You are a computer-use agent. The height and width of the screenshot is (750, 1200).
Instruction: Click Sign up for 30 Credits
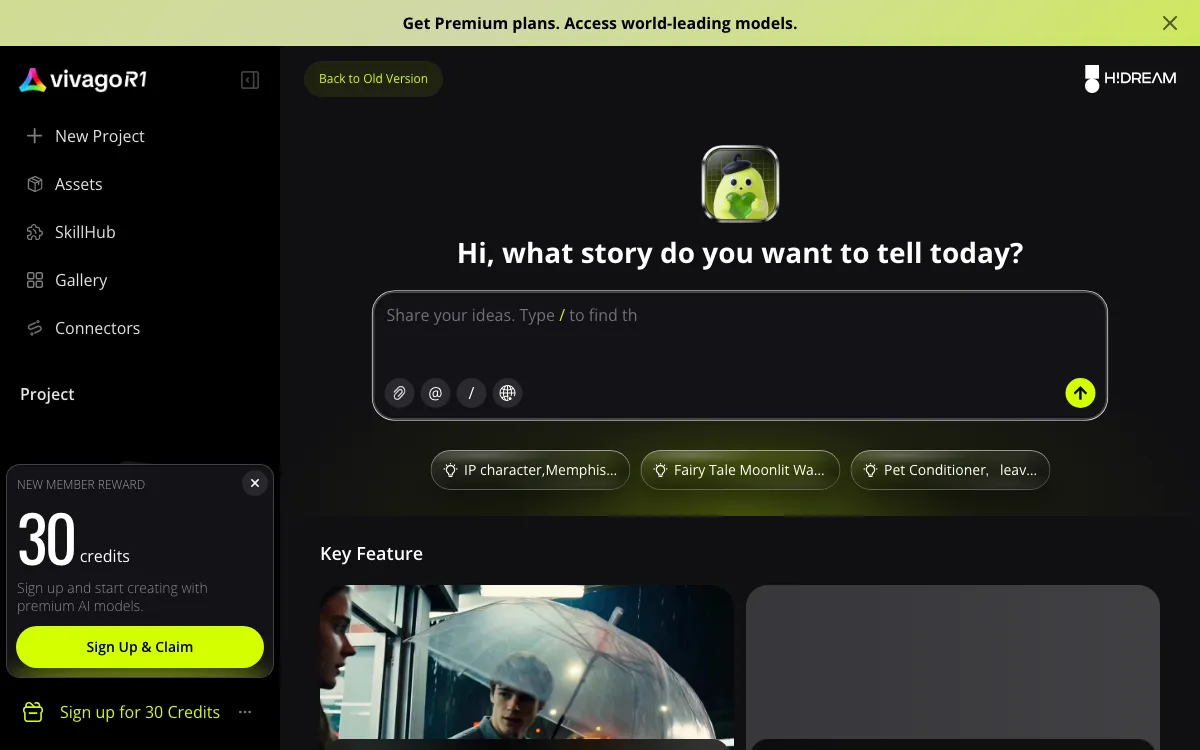click(140, 712)
